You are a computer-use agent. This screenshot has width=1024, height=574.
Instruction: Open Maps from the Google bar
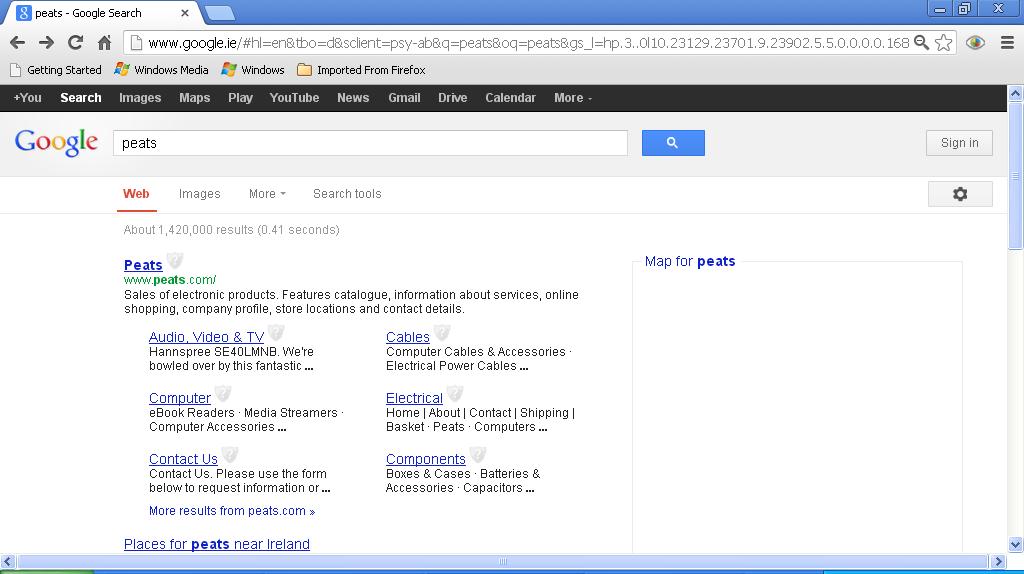coord(195,98)
